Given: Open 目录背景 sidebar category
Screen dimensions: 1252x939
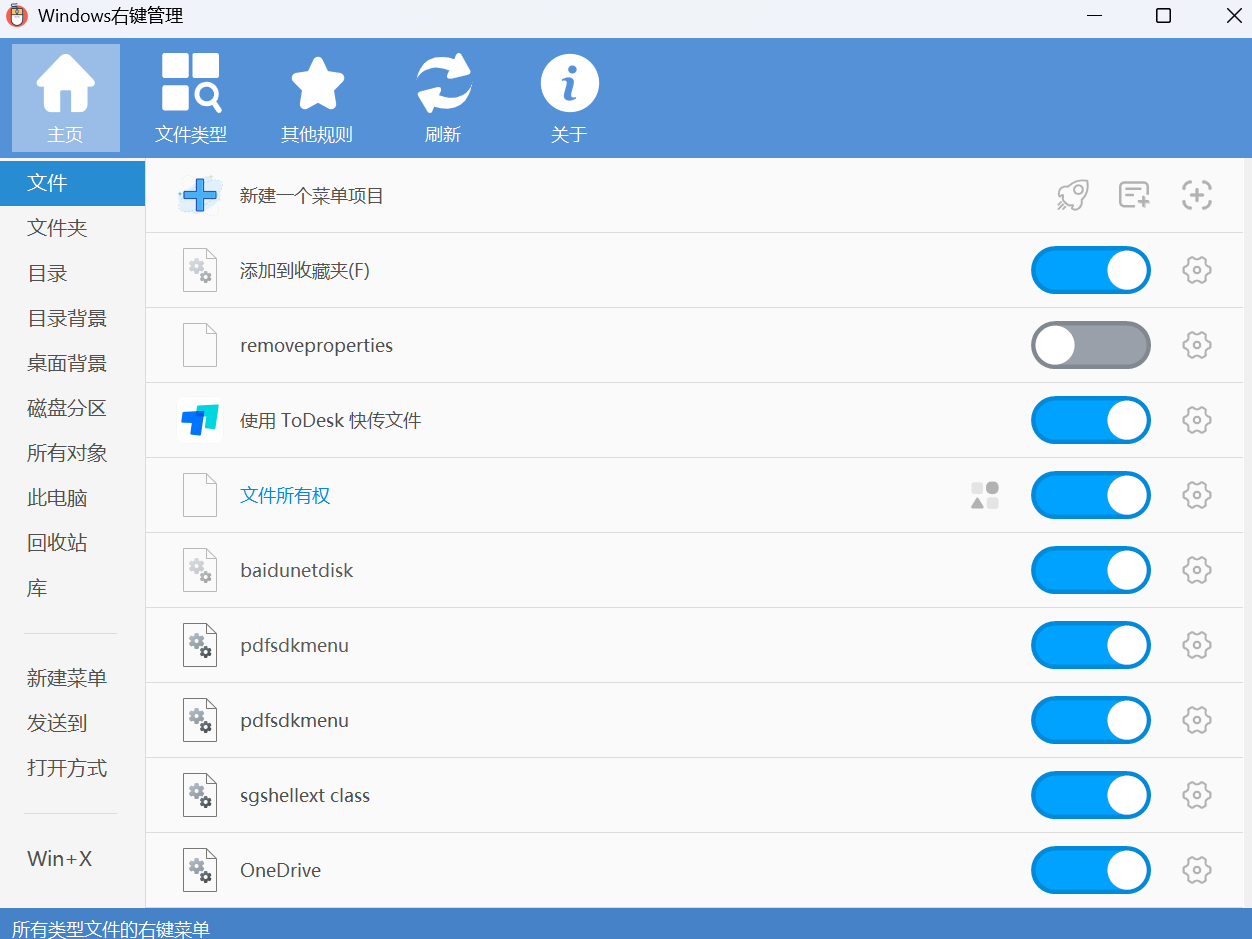Looking at the screenshot, I should pyautogui.click(x=72, y=318).
